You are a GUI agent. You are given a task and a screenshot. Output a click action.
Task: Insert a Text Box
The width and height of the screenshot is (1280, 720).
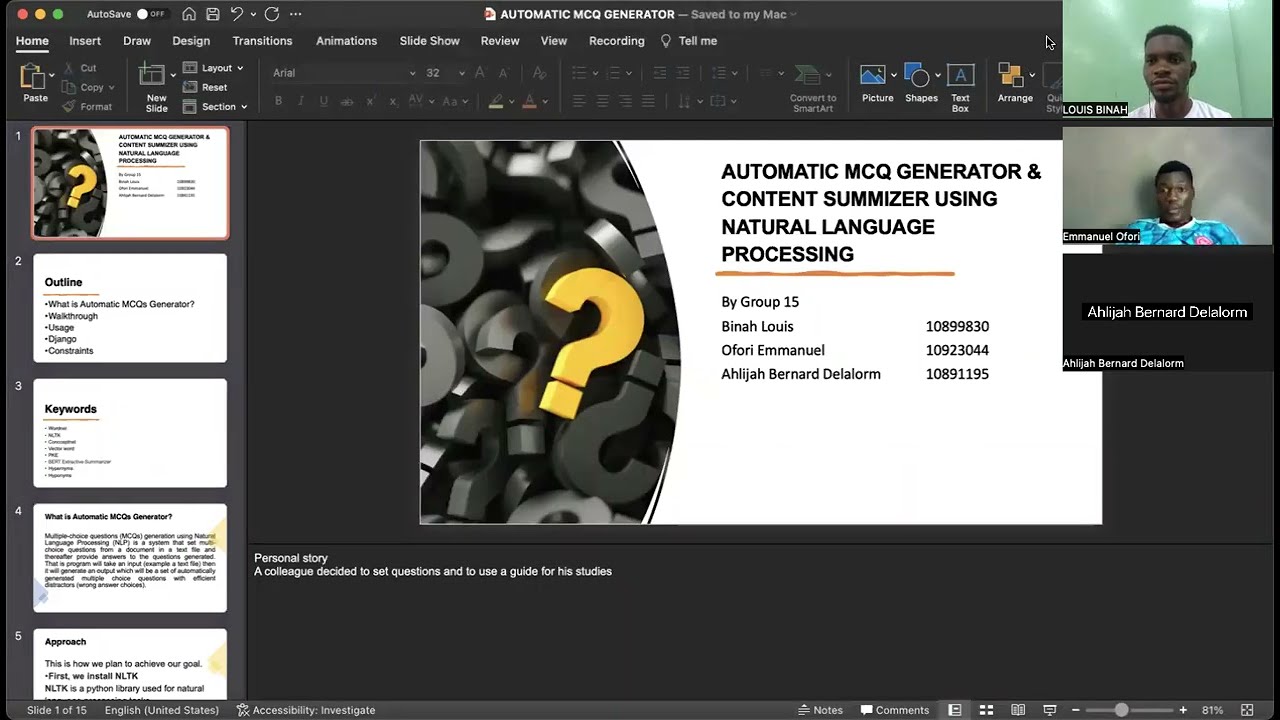click(x=960, y=88)
